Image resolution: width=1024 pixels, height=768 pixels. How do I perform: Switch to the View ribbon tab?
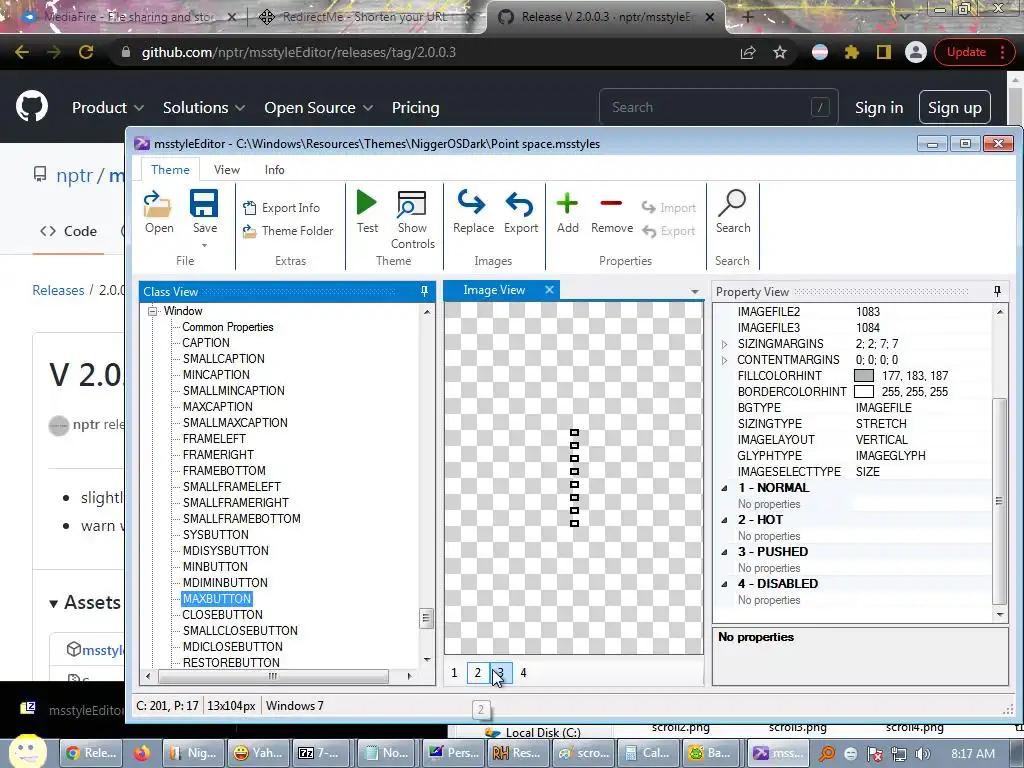[x=227, y=170]
